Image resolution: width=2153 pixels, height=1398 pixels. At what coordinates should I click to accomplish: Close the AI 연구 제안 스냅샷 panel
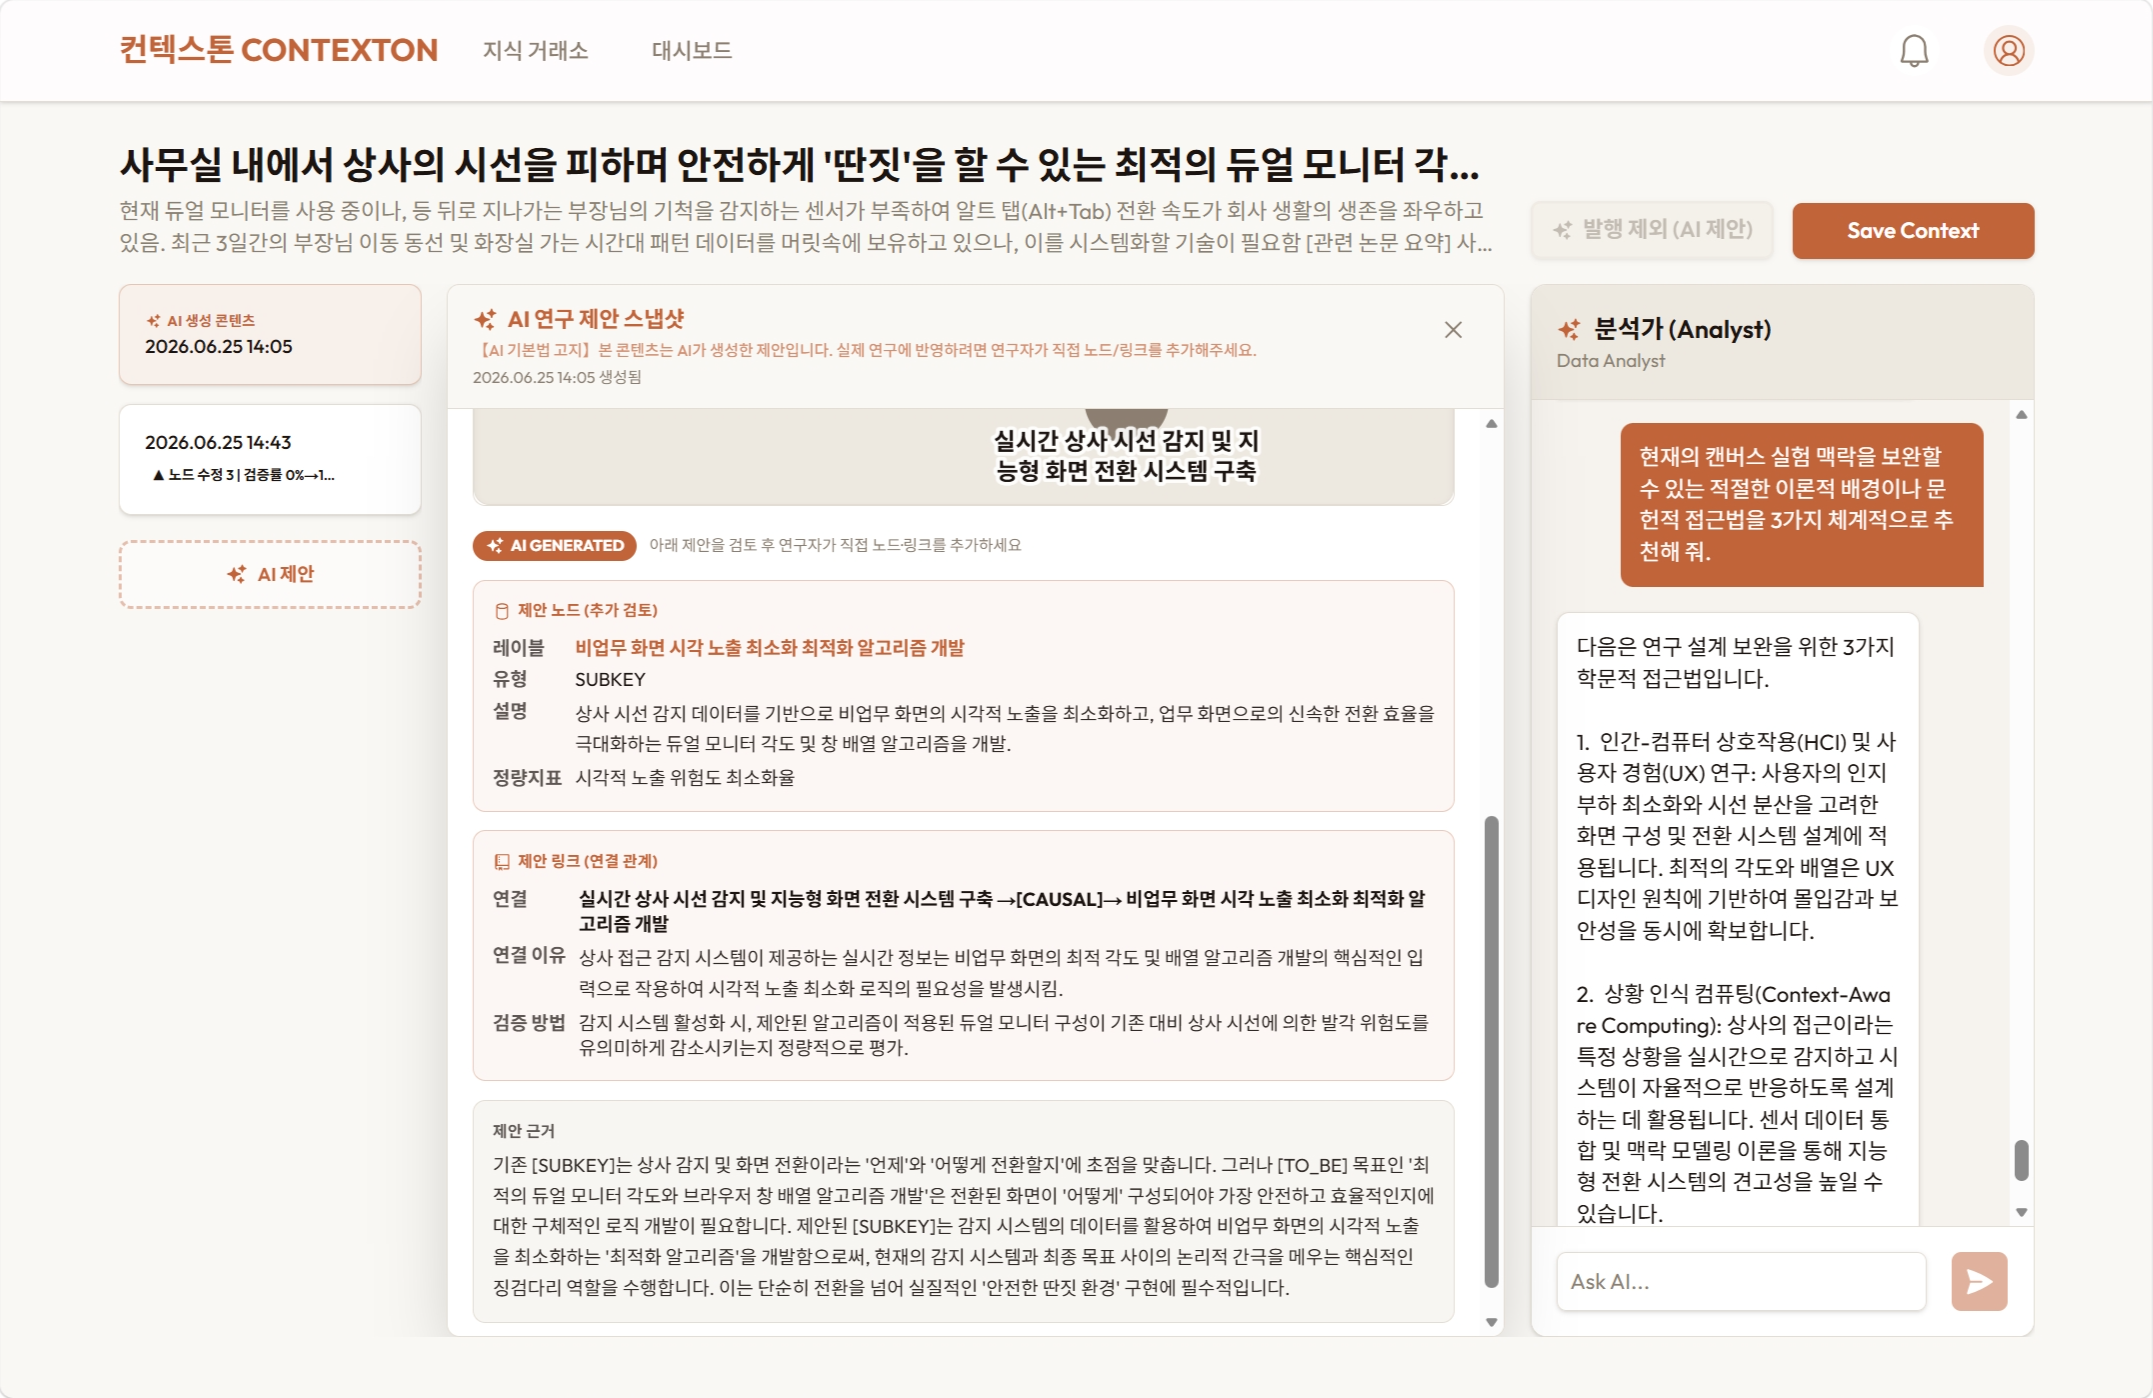[x=1453, y=330]
